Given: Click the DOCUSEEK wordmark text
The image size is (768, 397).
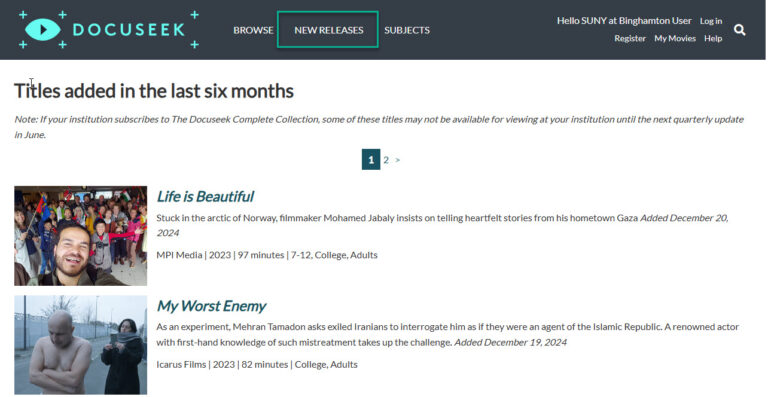Looking at the screenshot, I should pos(129,30).
